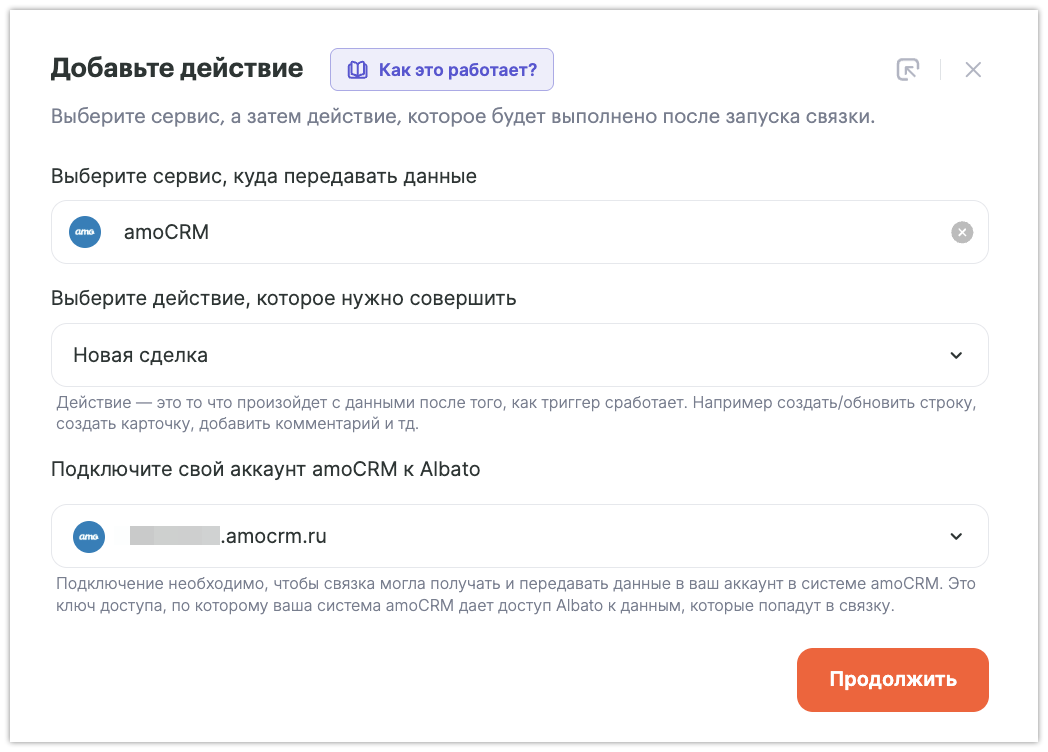Viewport: 1048px width, 752px height.
Task: Click the amoCRM logo in the service field
Action: pos(85,232)
